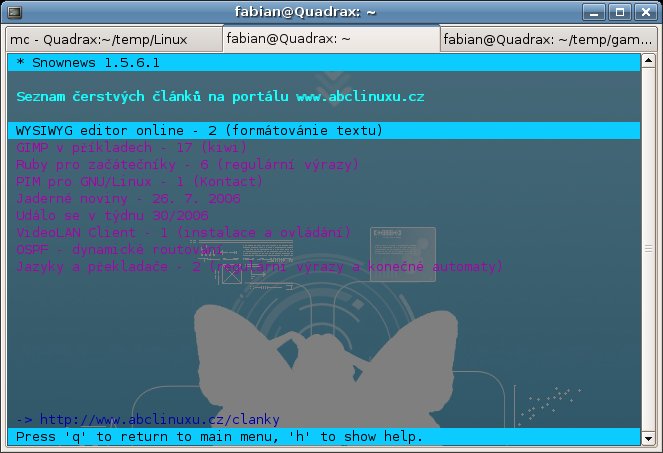Select the OSPF - dynamické routování article
This screenshot has width=663, height=453.
pos(119,249)
